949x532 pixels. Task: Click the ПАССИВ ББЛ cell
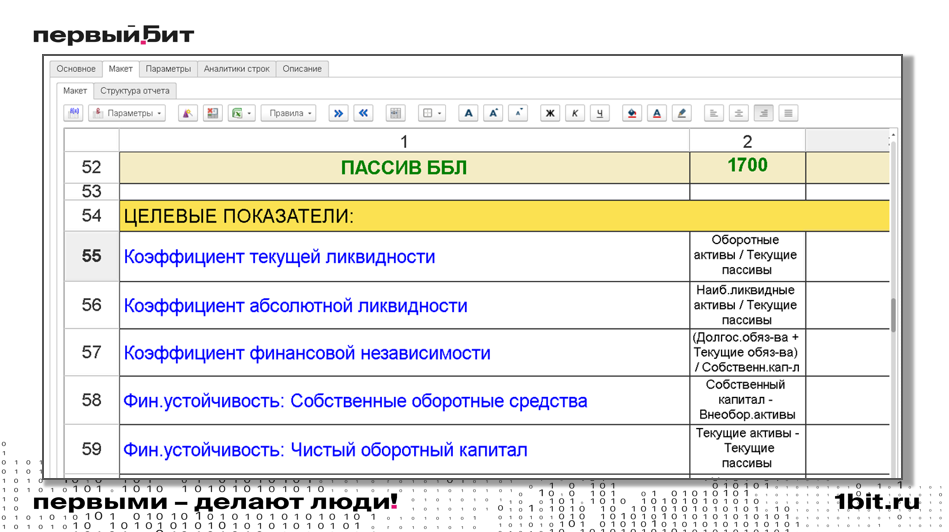coord(404,168)
